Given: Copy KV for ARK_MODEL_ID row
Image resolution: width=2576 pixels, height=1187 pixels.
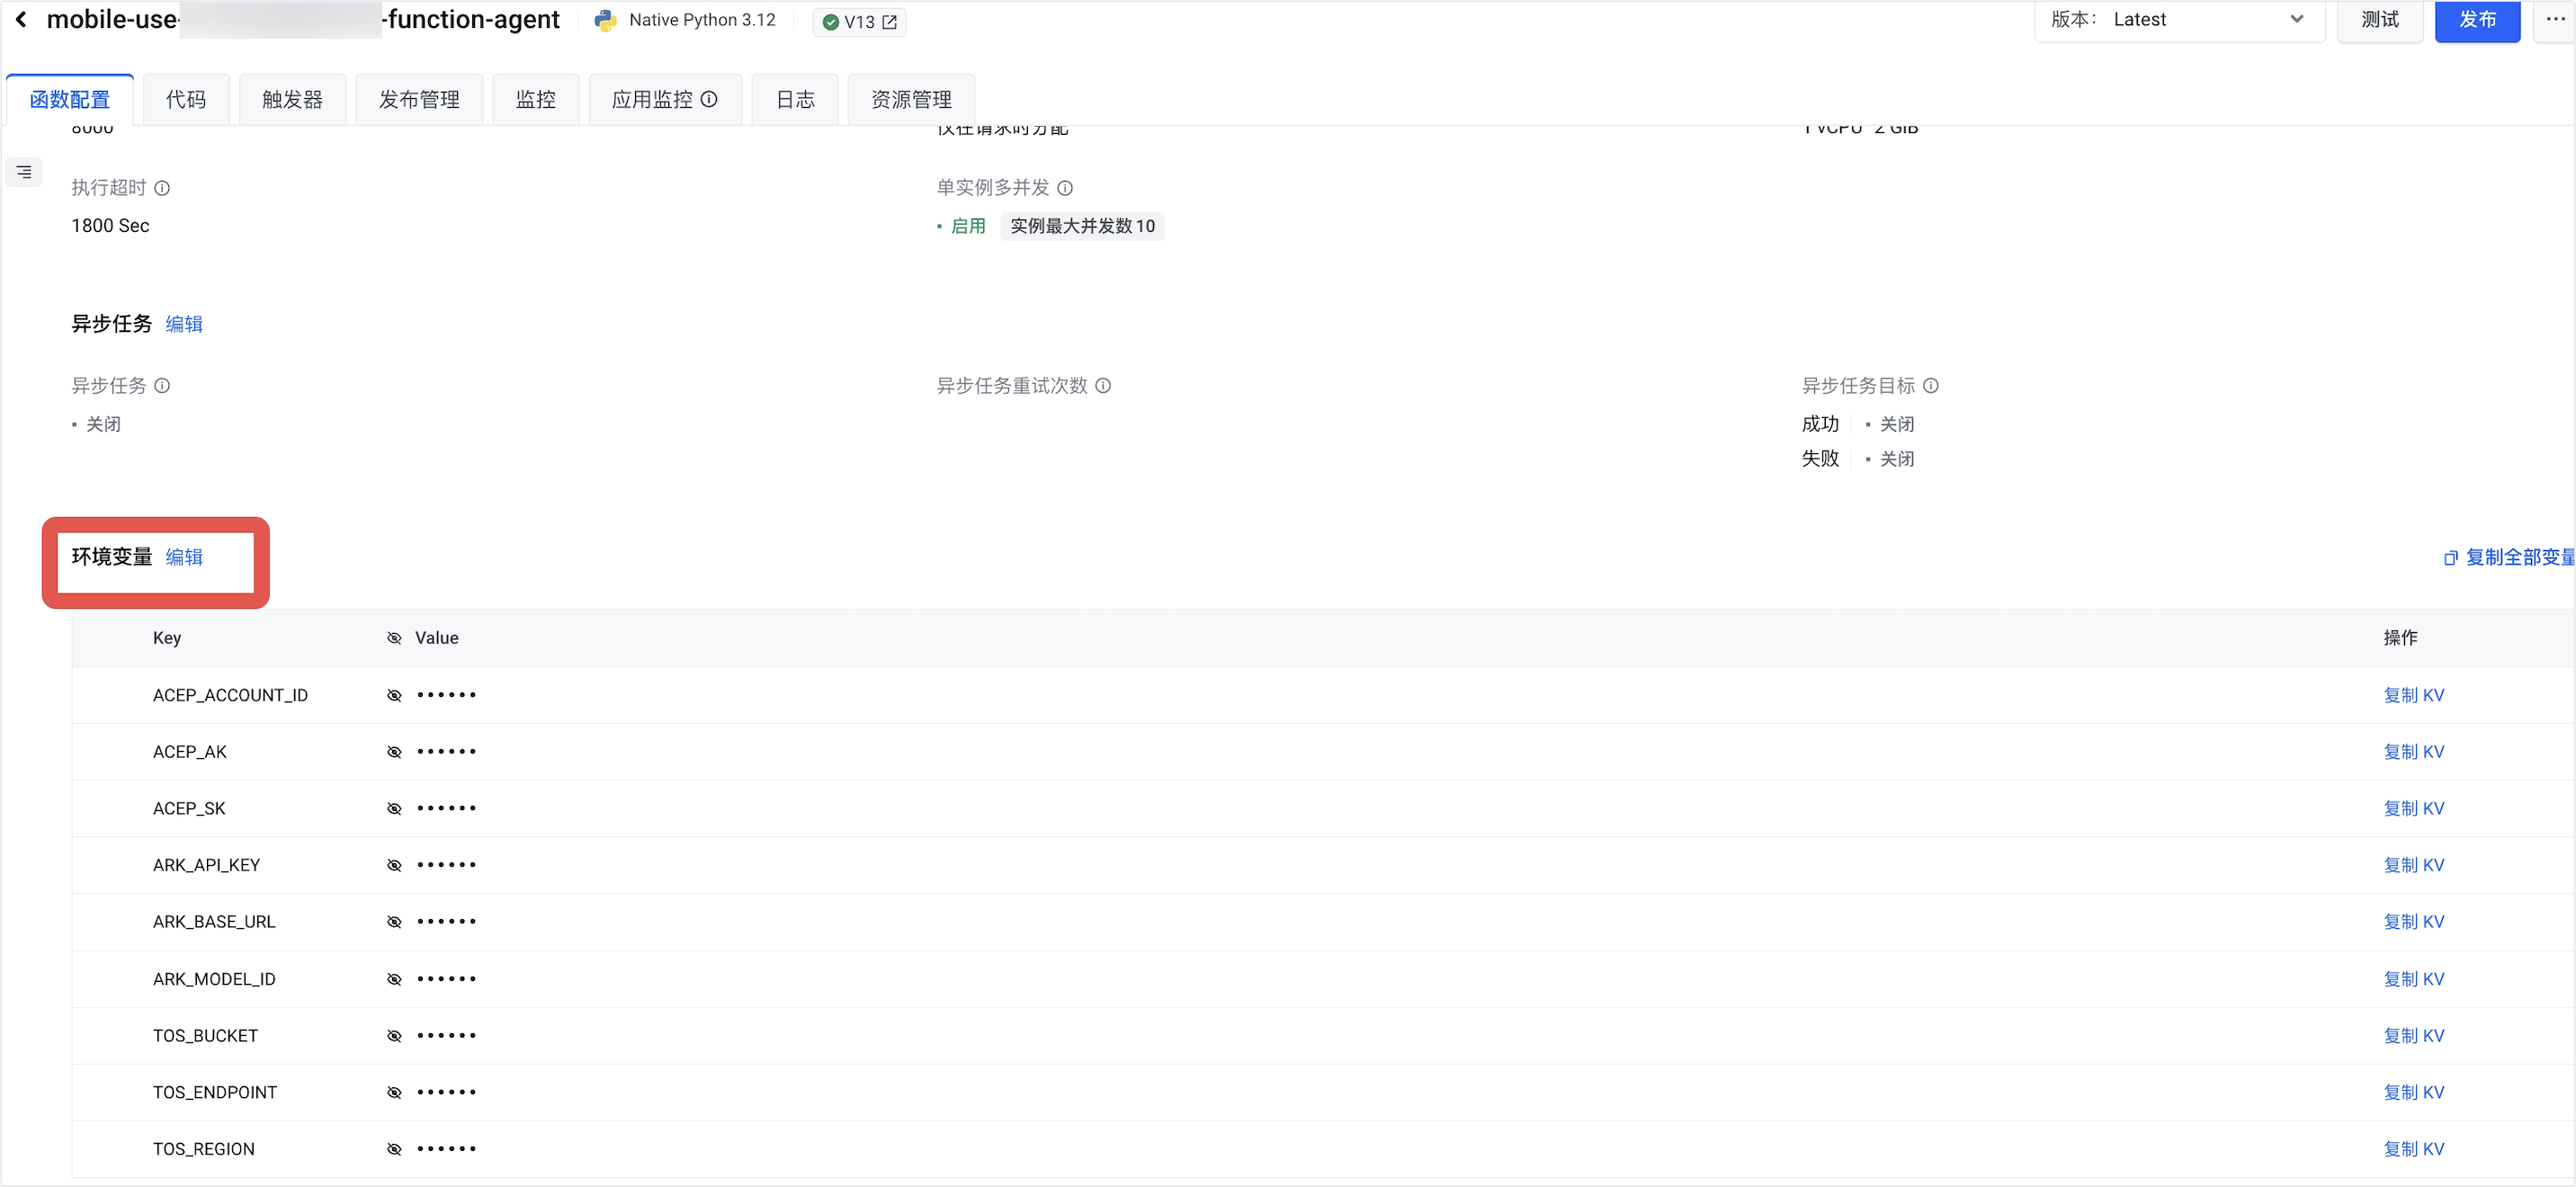Looking at the screenshot, I should 2413,979.
